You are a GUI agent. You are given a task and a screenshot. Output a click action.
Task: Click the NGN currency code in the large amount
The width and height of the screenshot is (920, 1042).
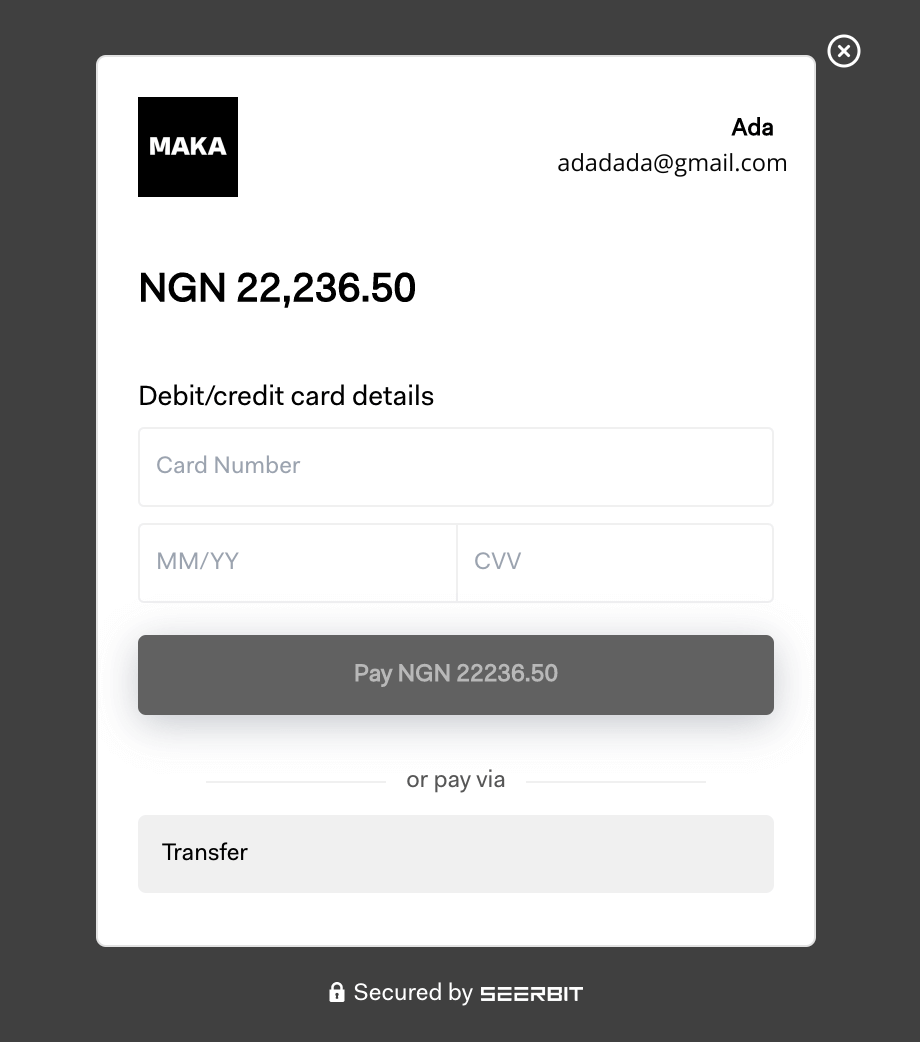coord(182,288)
